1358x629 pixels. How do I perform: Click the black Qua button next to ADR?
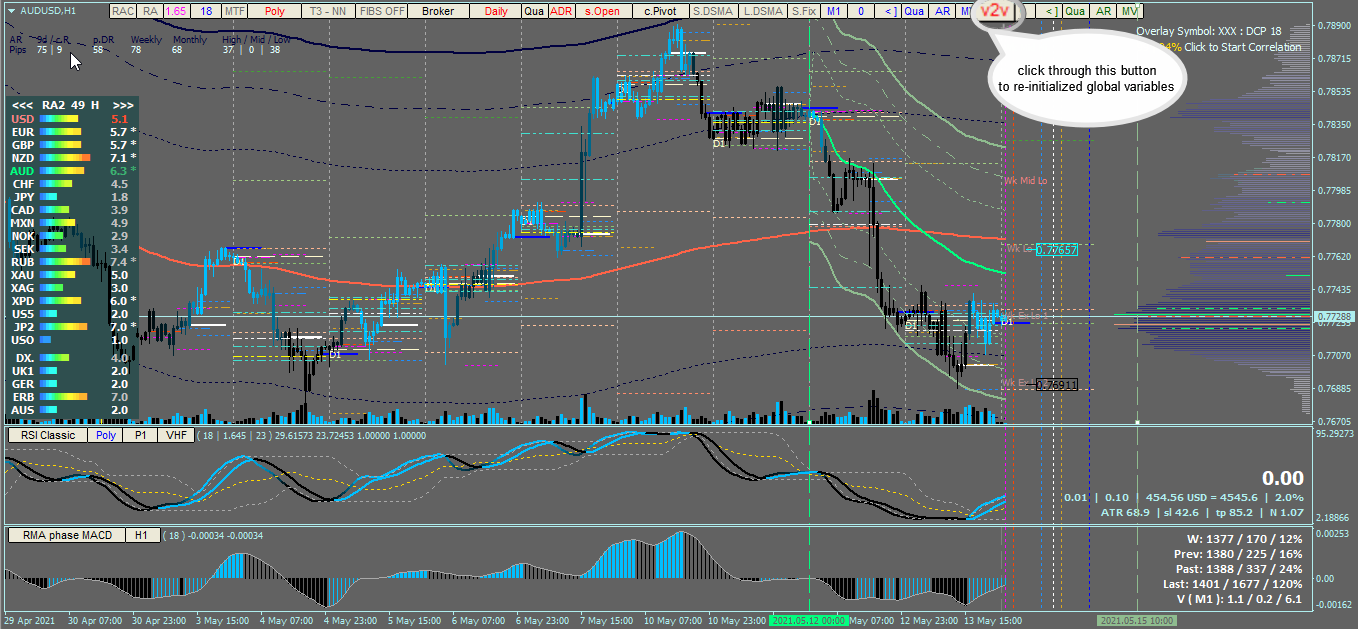click(534, 11)
